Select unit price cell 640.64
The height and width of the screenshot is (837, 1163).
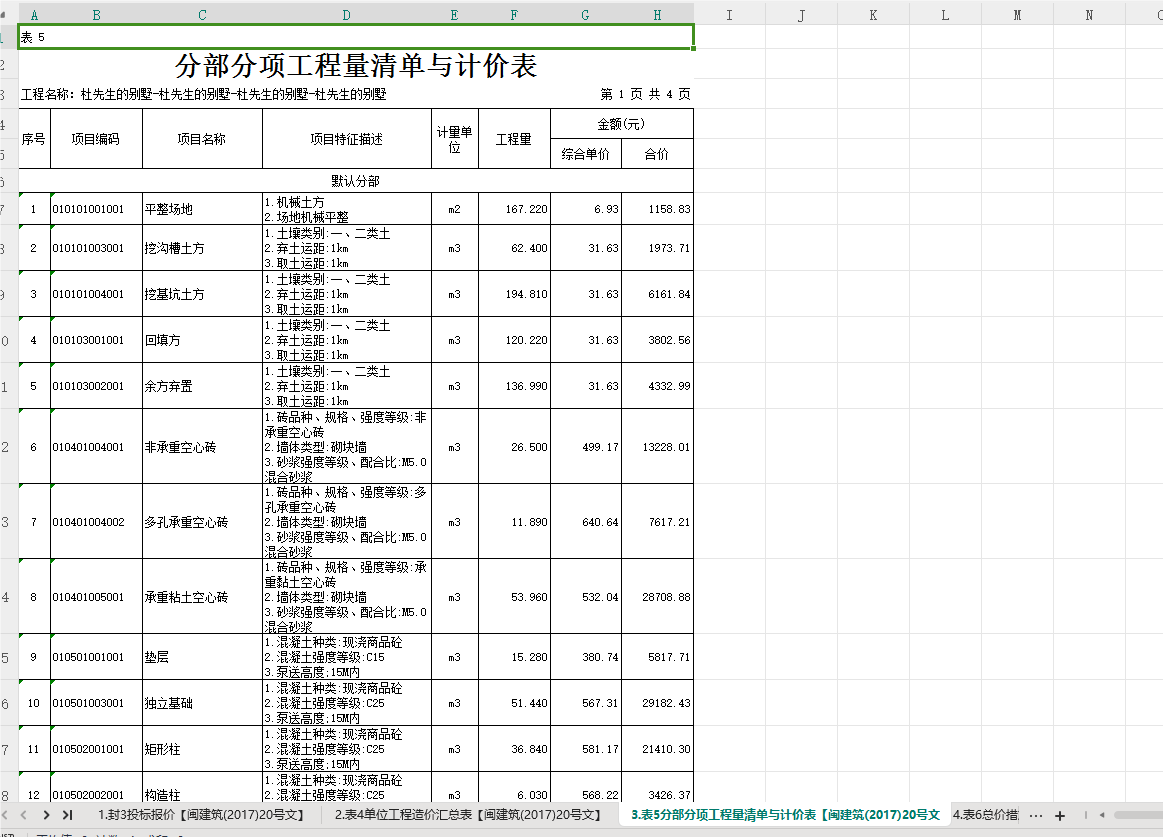pyautogui.click(x=586, y=522)
